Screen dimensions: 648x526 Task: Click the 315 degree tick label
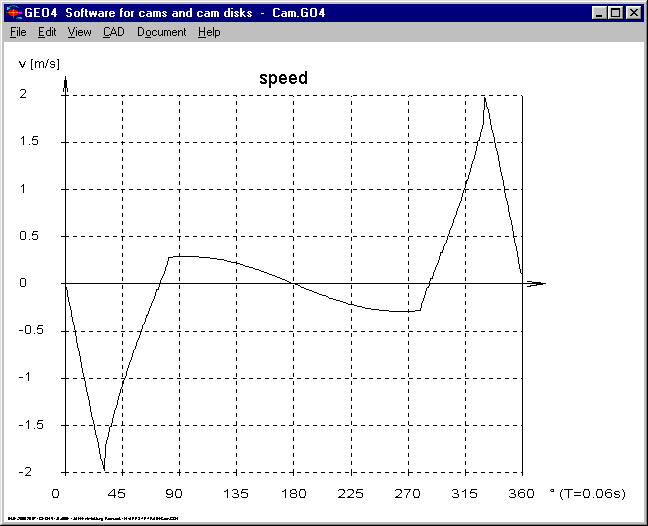point(465,494)
